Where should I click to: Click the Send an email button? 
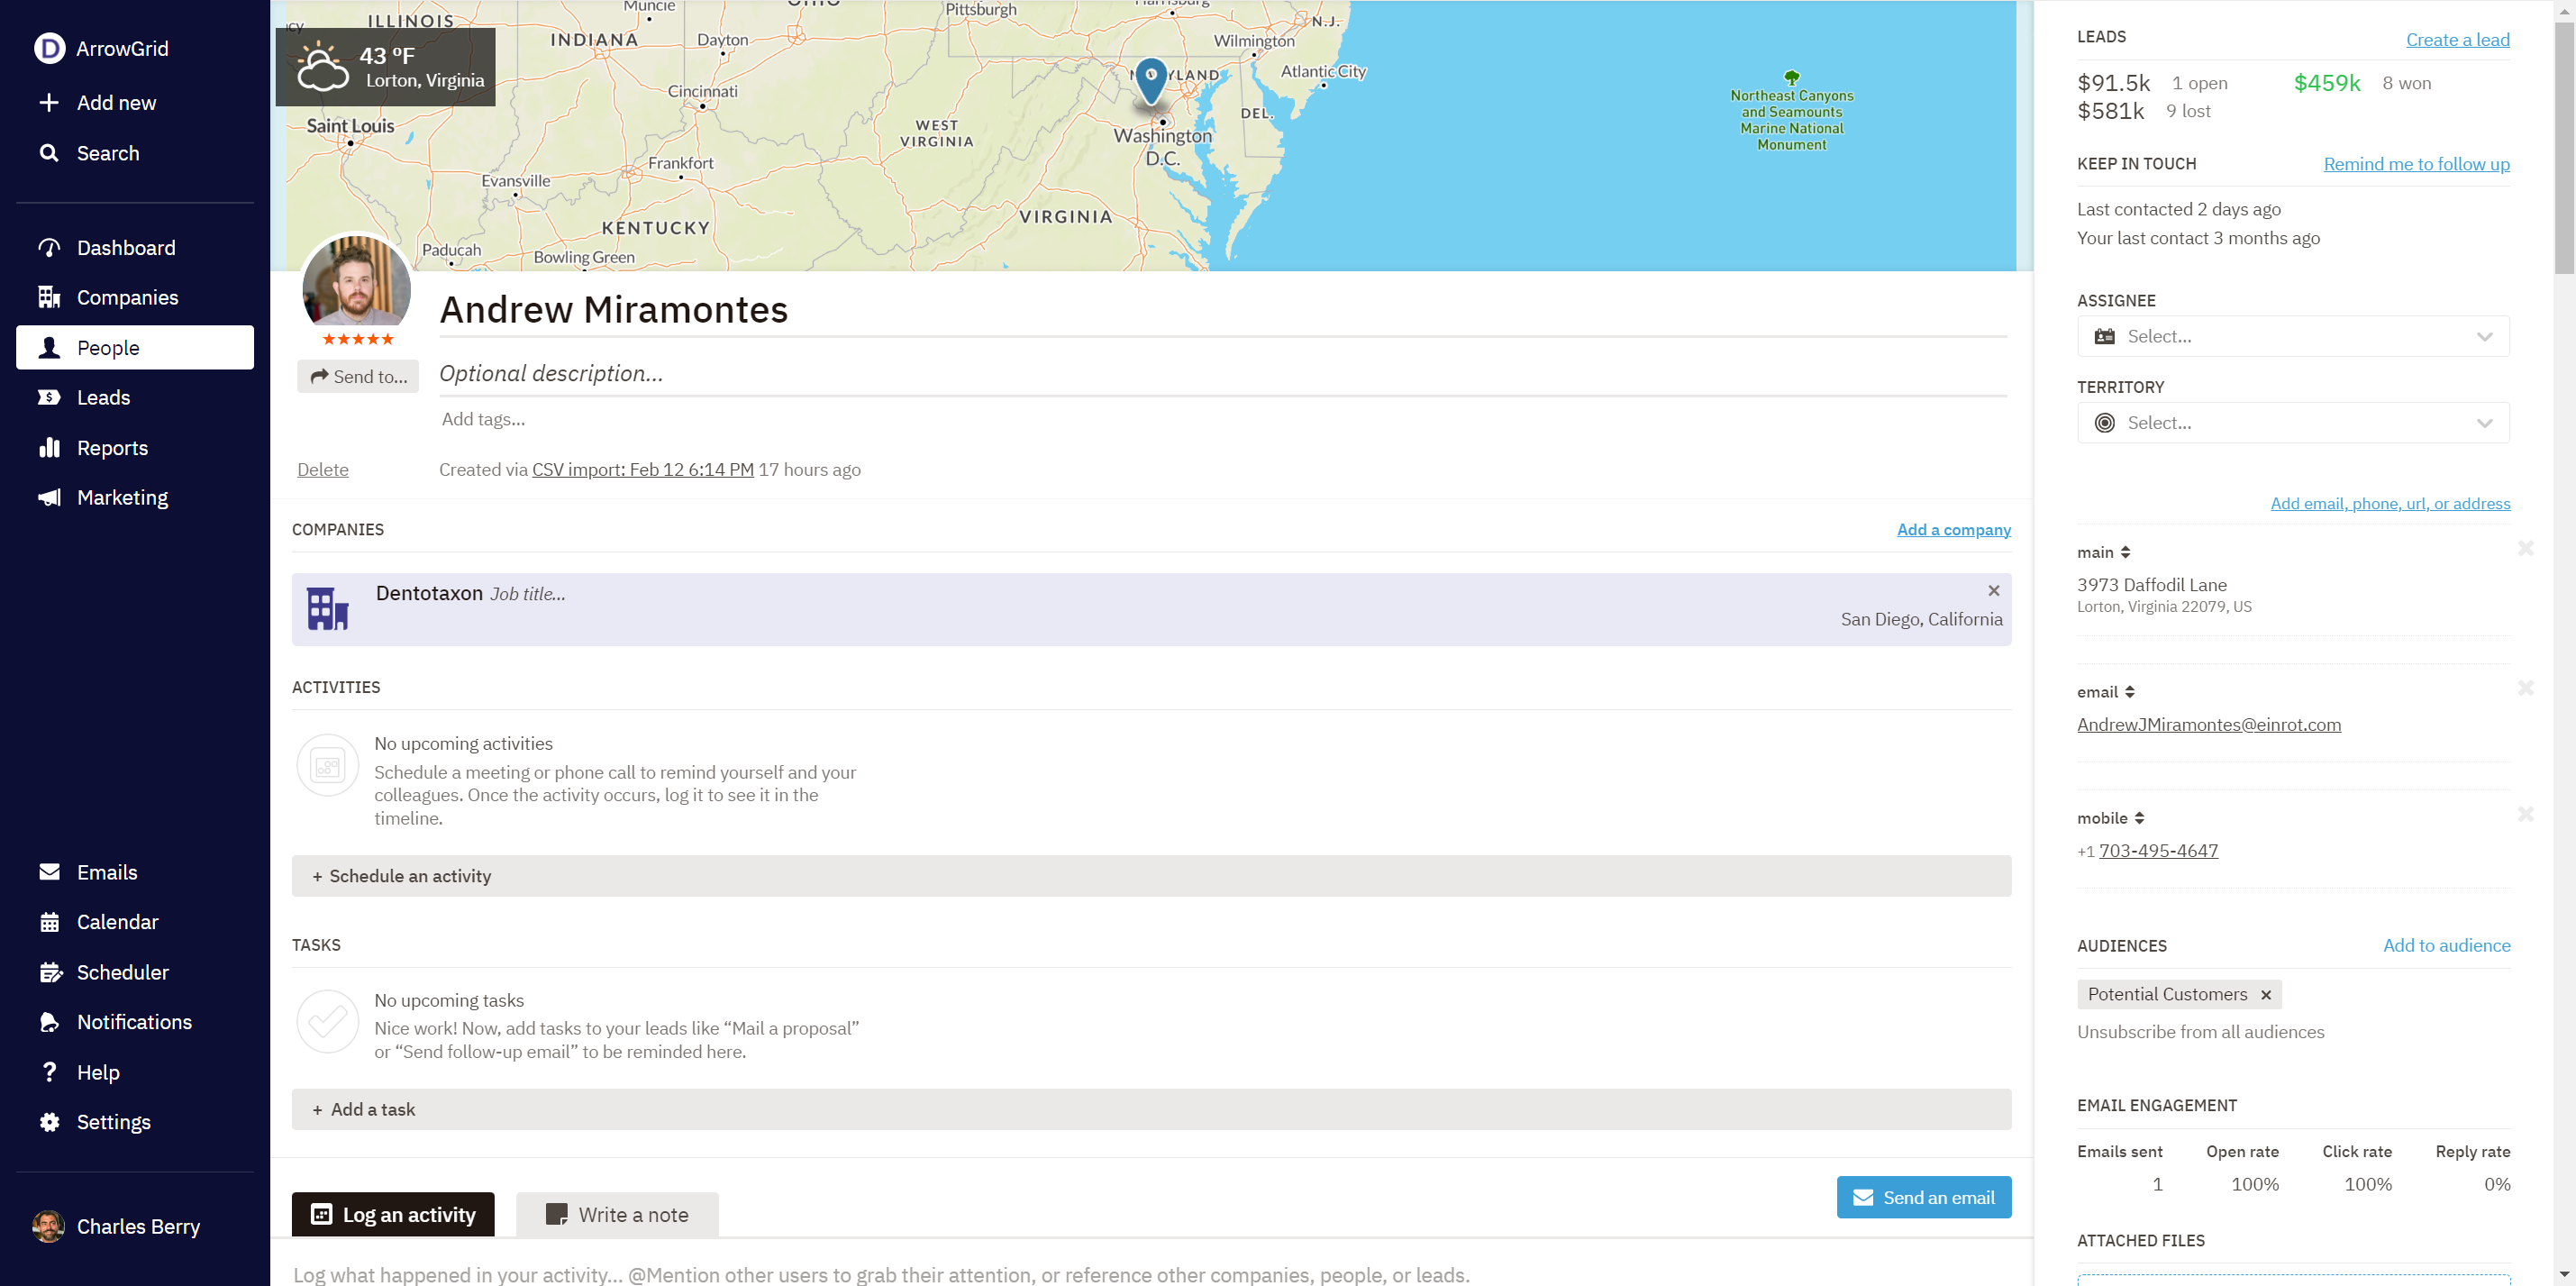tap(1923, 1198)
